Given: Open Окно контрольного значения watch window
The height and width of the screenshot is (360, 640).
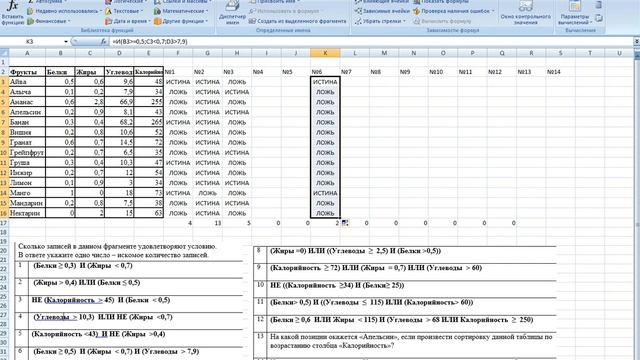Looking at the screenshot, I should 525,12.
